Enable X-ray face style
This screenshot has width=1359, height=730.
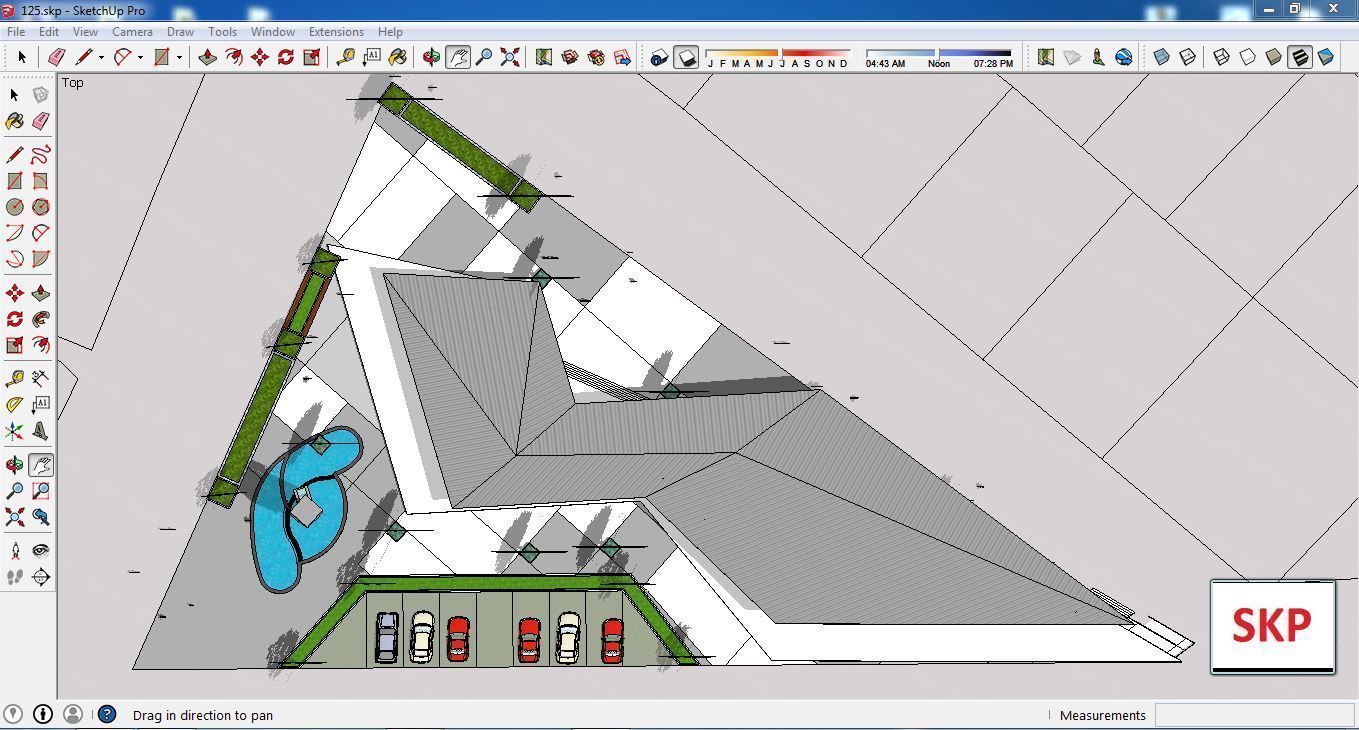click(x=1162, y=57)
